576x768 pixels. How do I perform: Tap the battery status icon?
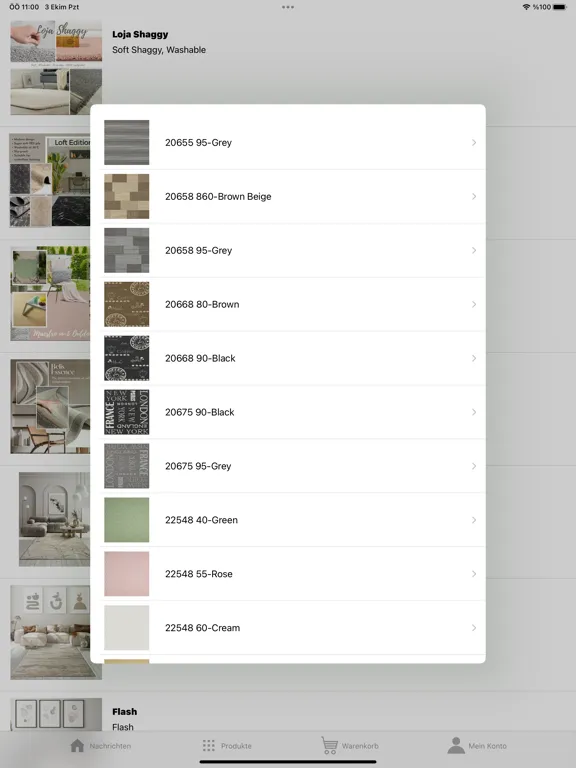[x=560, y=7]
